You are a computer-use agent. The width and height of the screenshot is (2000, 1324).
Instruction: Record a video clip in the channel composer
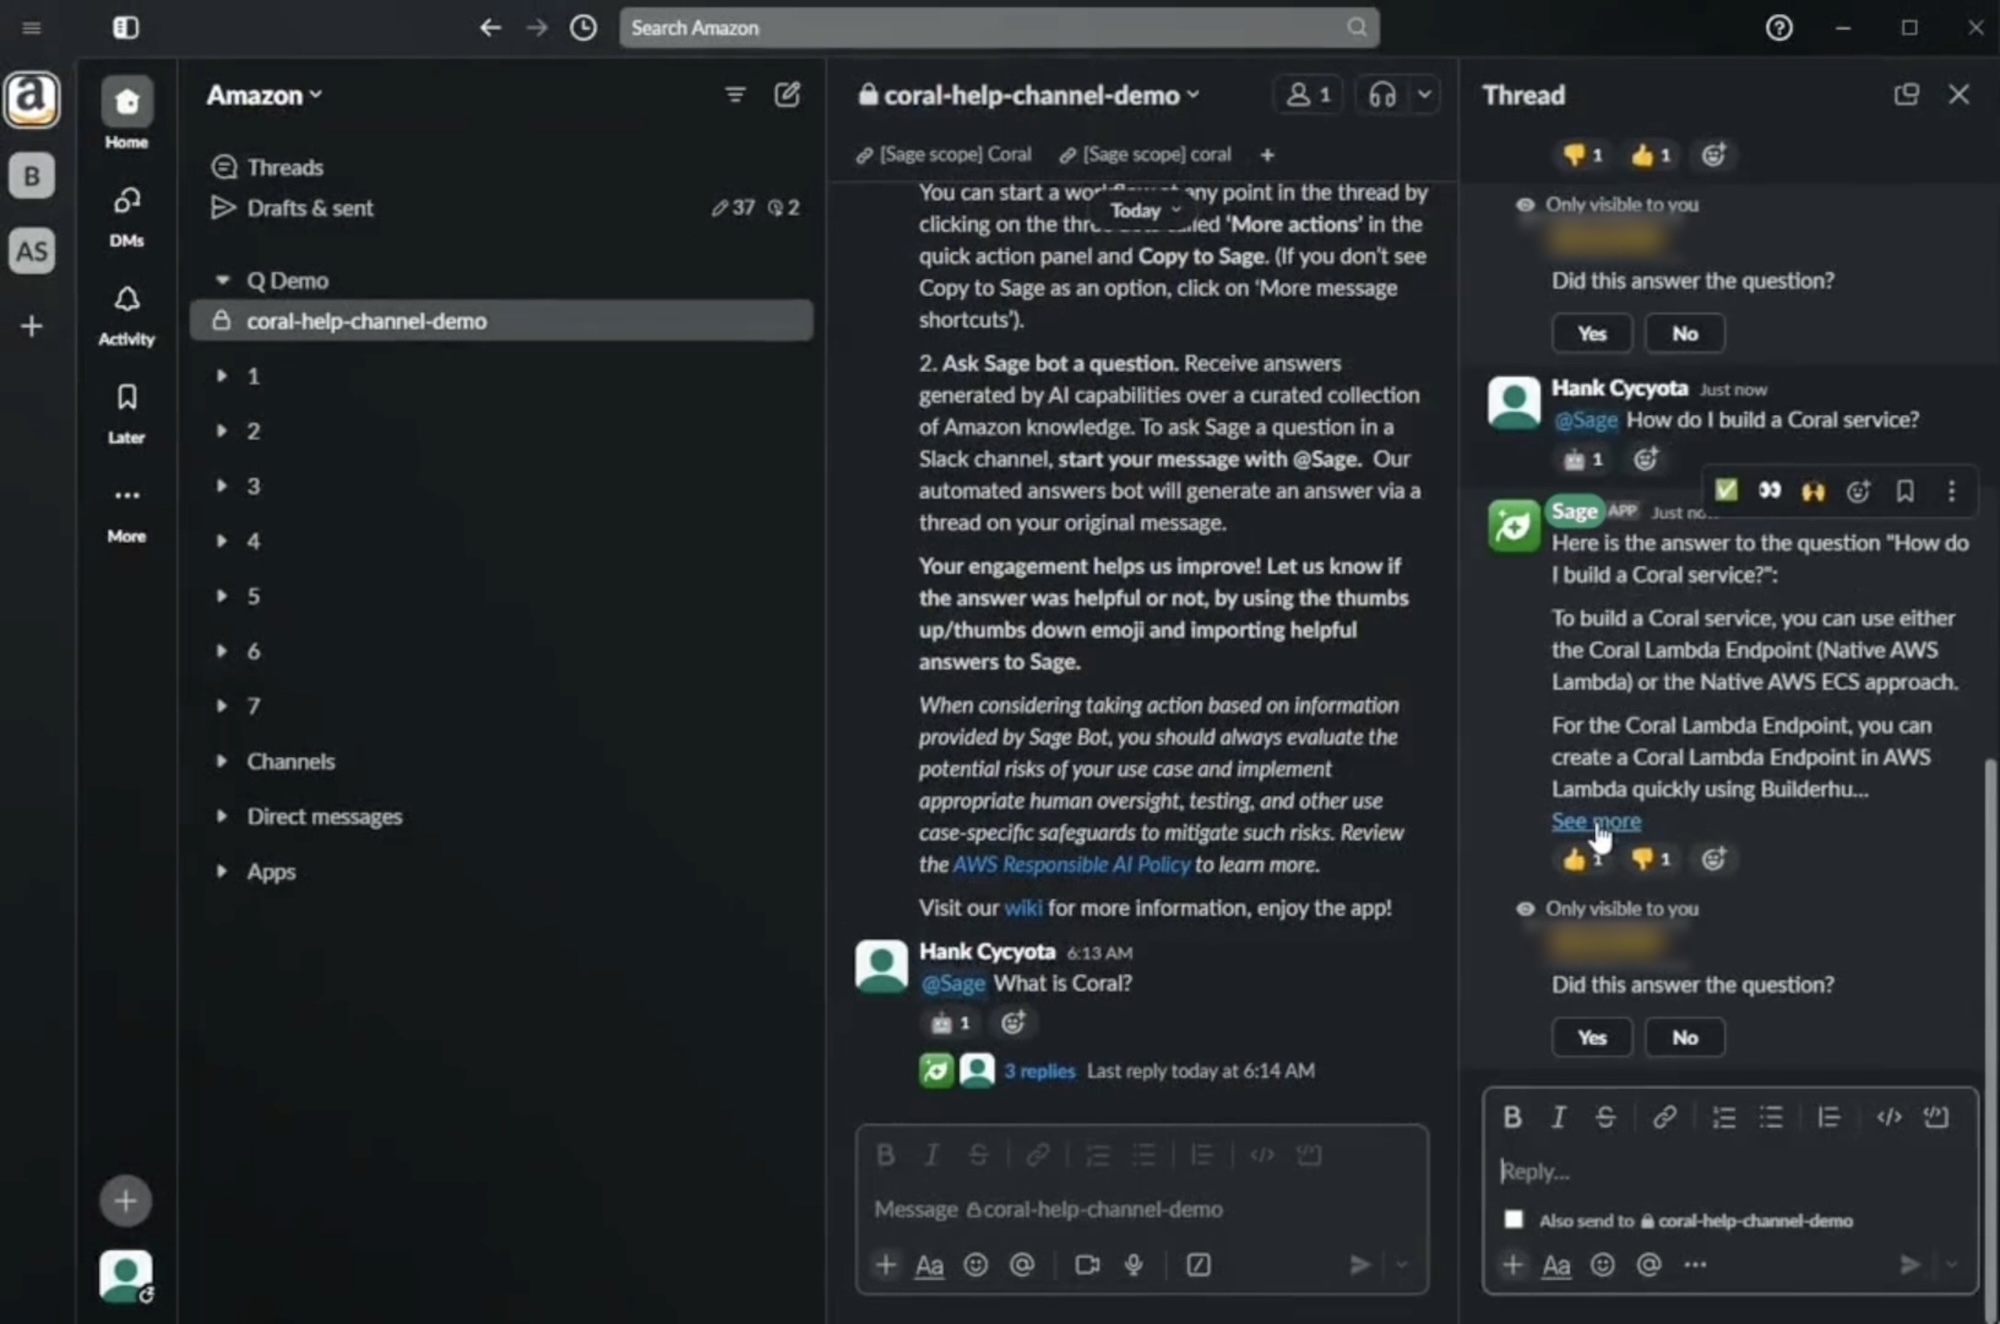click(x=1087, y=1265)
